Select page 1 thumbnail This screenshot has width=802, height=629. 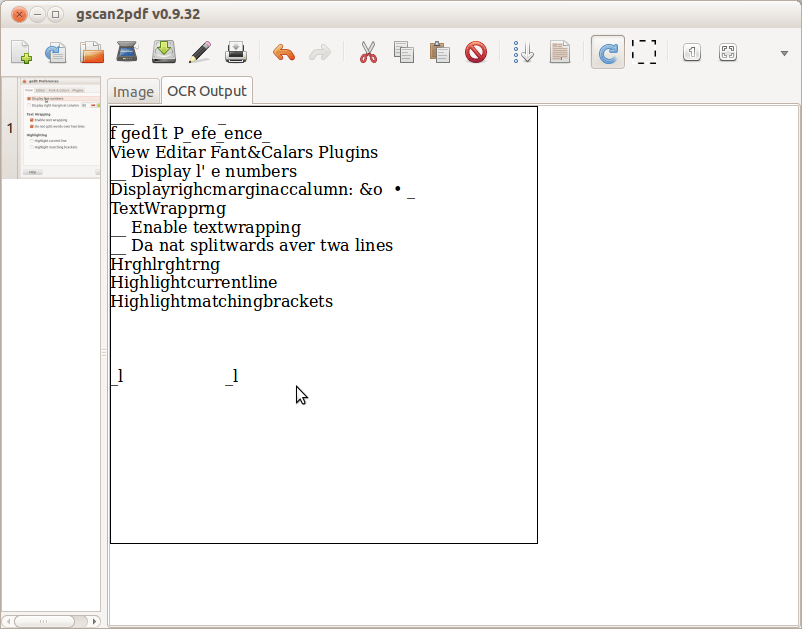pyautogui.click(x=57, y=130)
